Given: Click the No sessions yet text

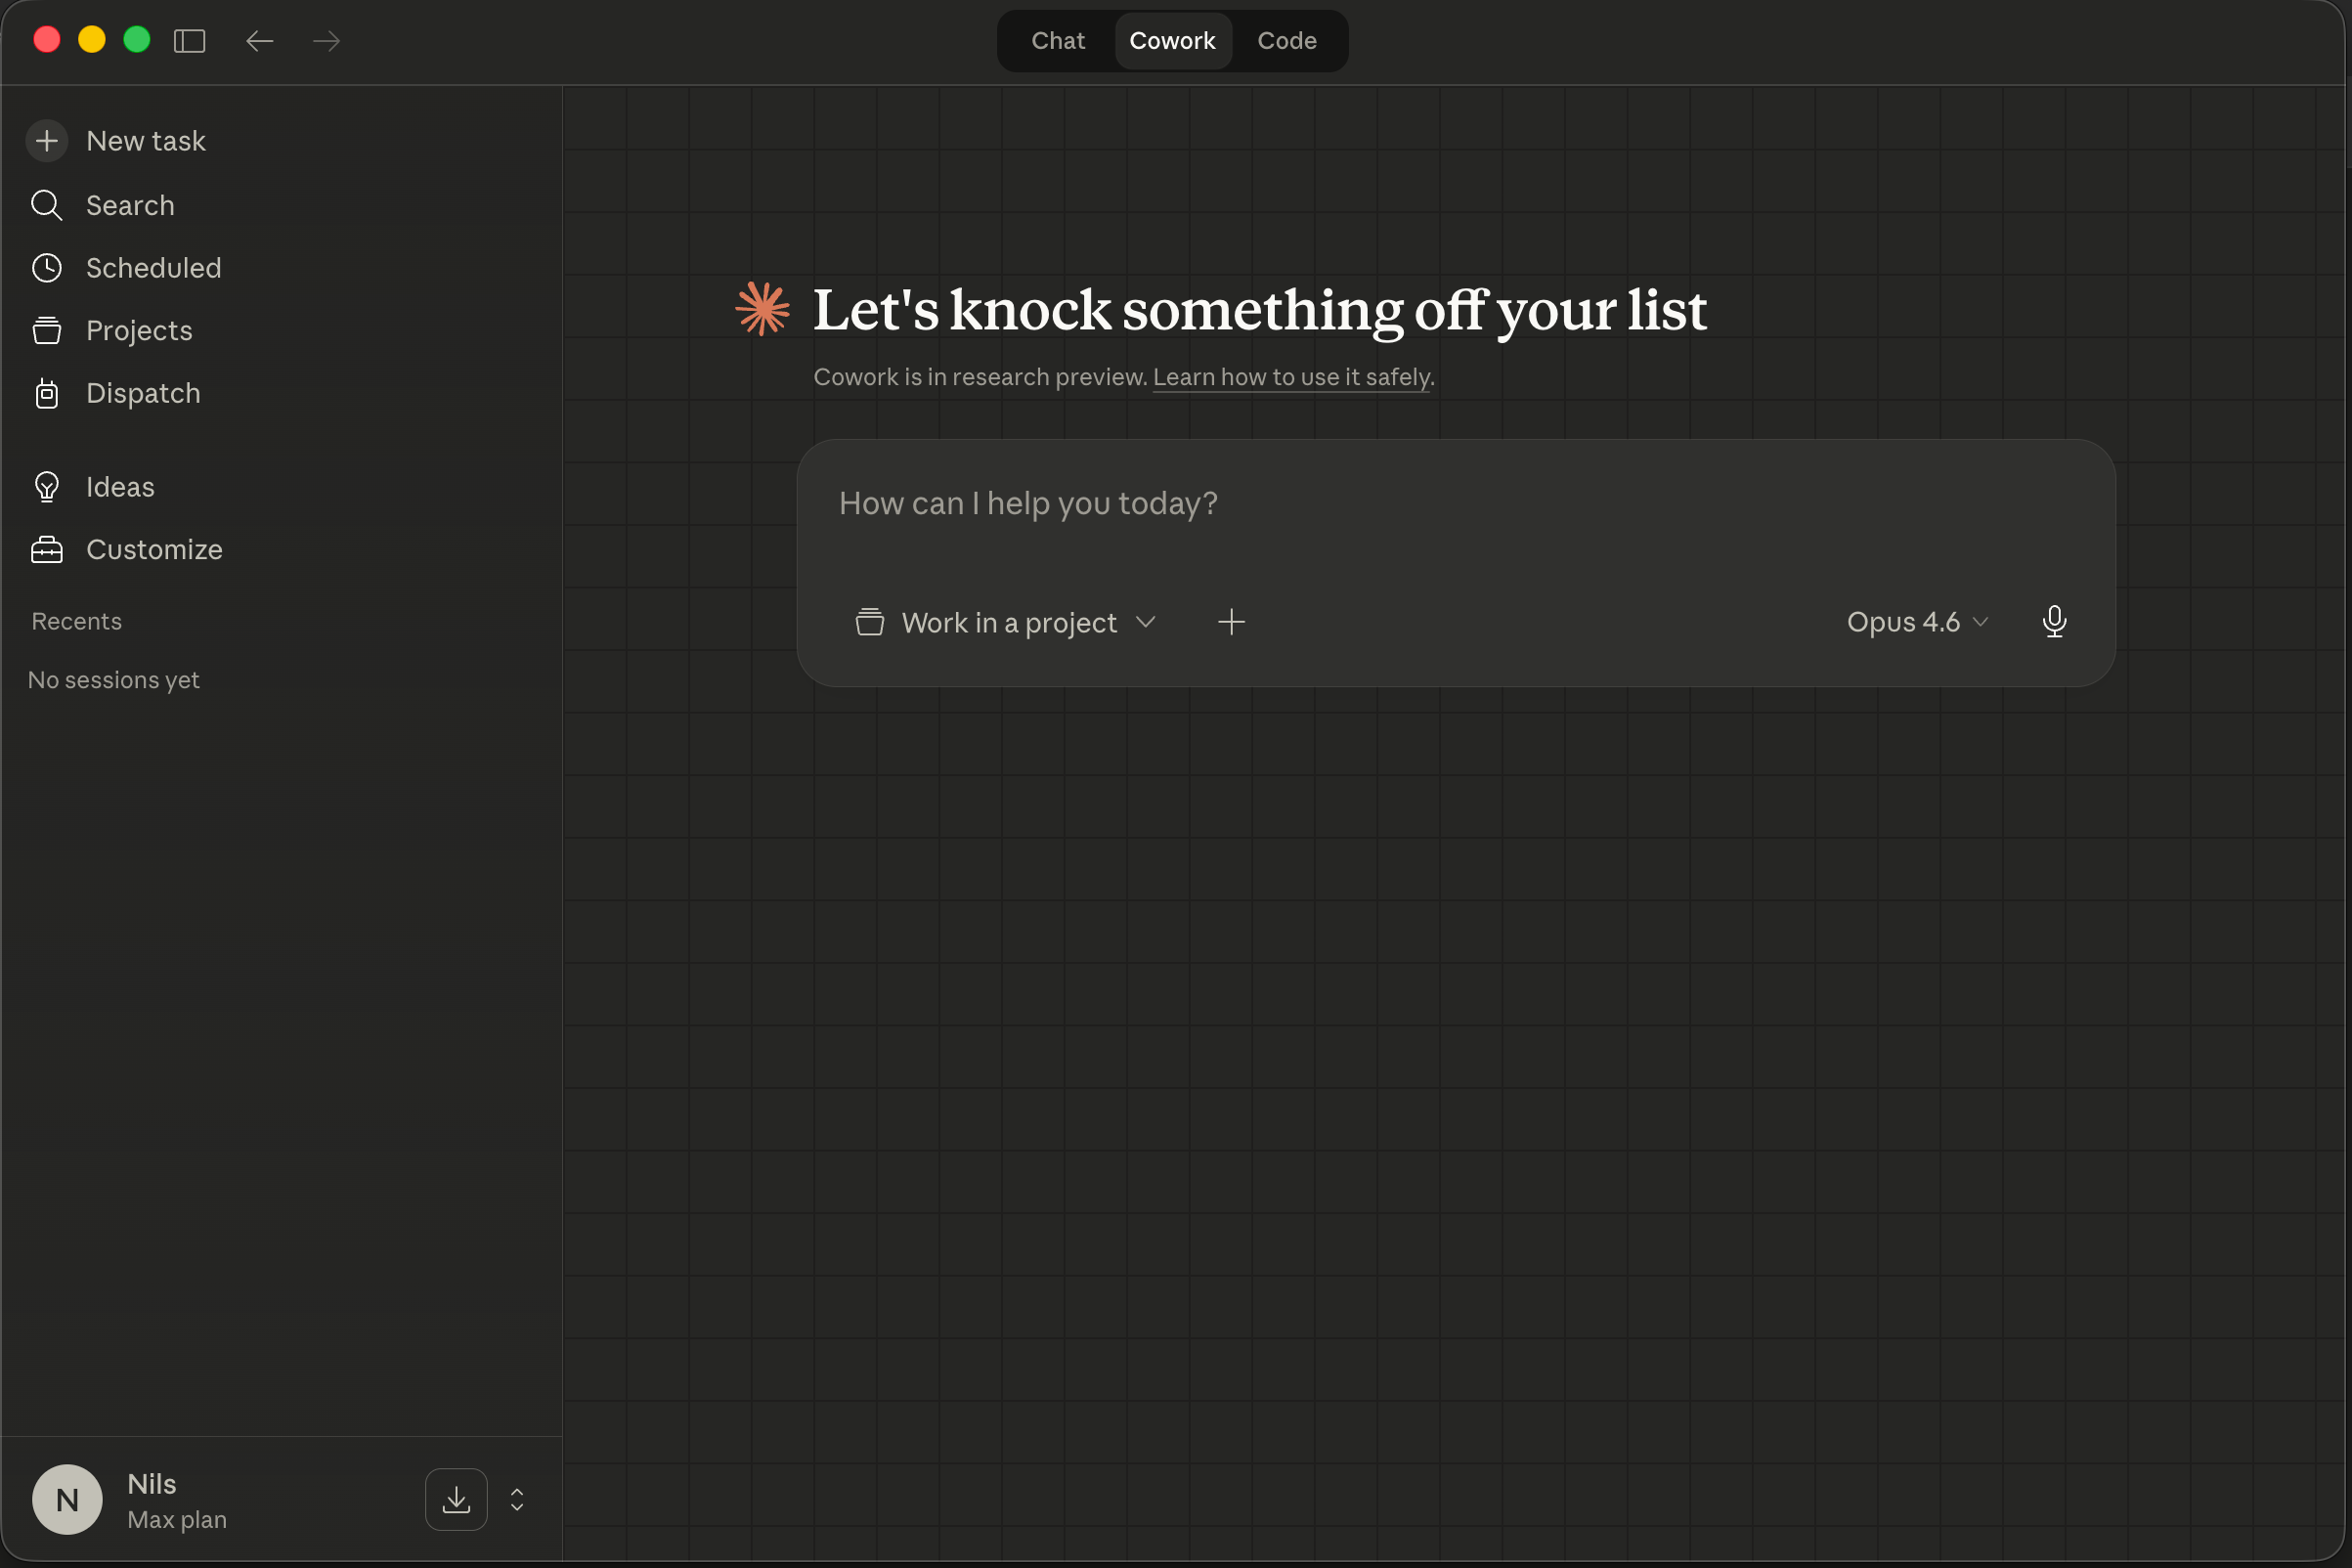Looking at the screenshot, I should coord(114,680).
